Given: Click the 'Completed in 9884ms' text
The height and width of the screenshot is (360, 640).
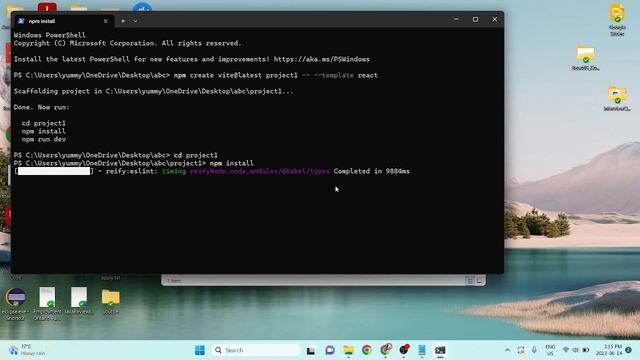Looking at the screenshot, I should (x=371, y=171).
